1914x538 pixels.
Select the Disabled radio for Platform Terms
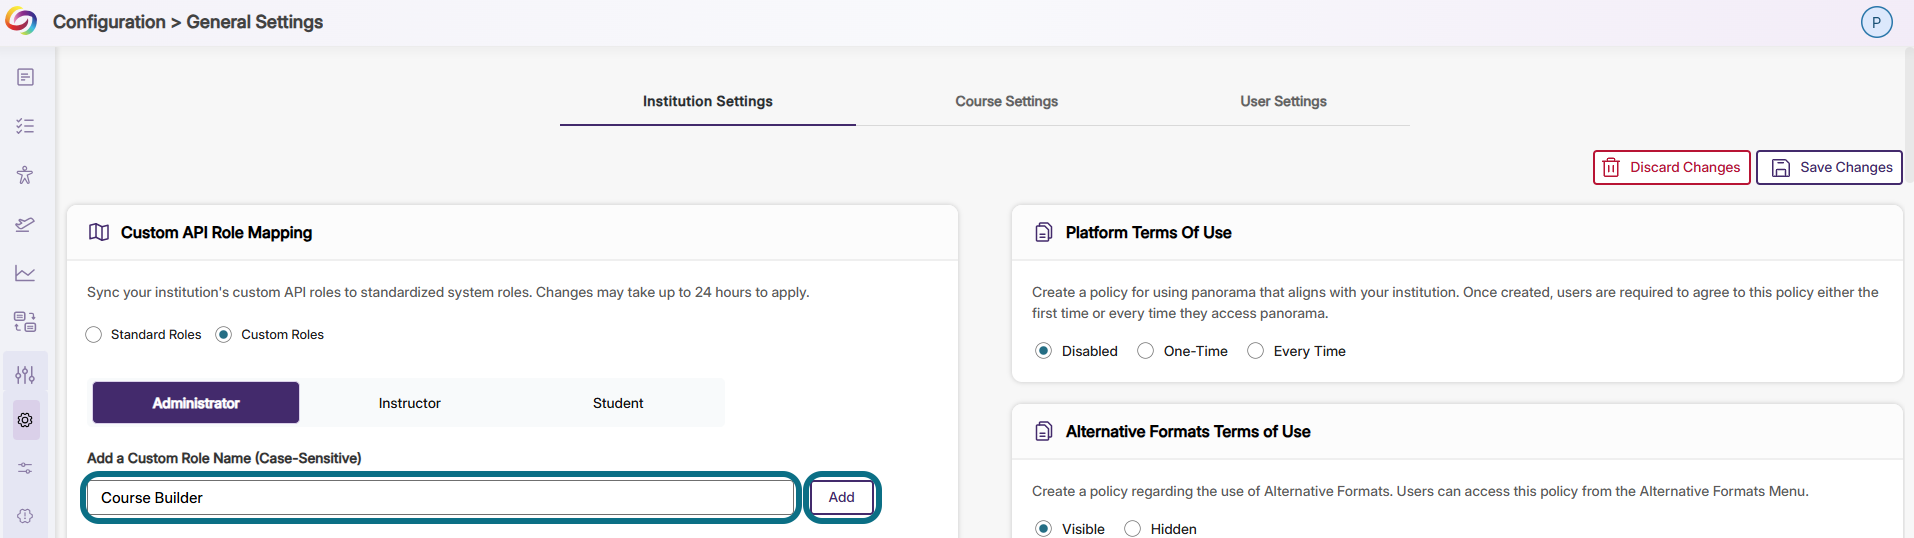1043,351
